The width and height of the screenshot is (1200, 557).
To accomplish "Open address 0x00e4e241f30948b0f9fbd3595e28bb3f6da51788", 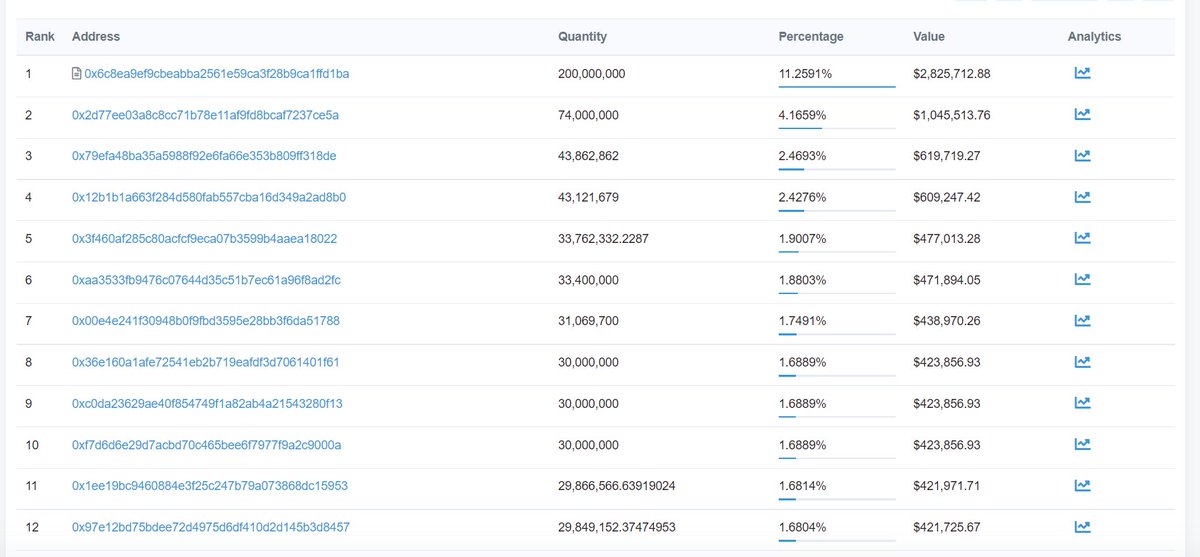I will coord(206,321).
